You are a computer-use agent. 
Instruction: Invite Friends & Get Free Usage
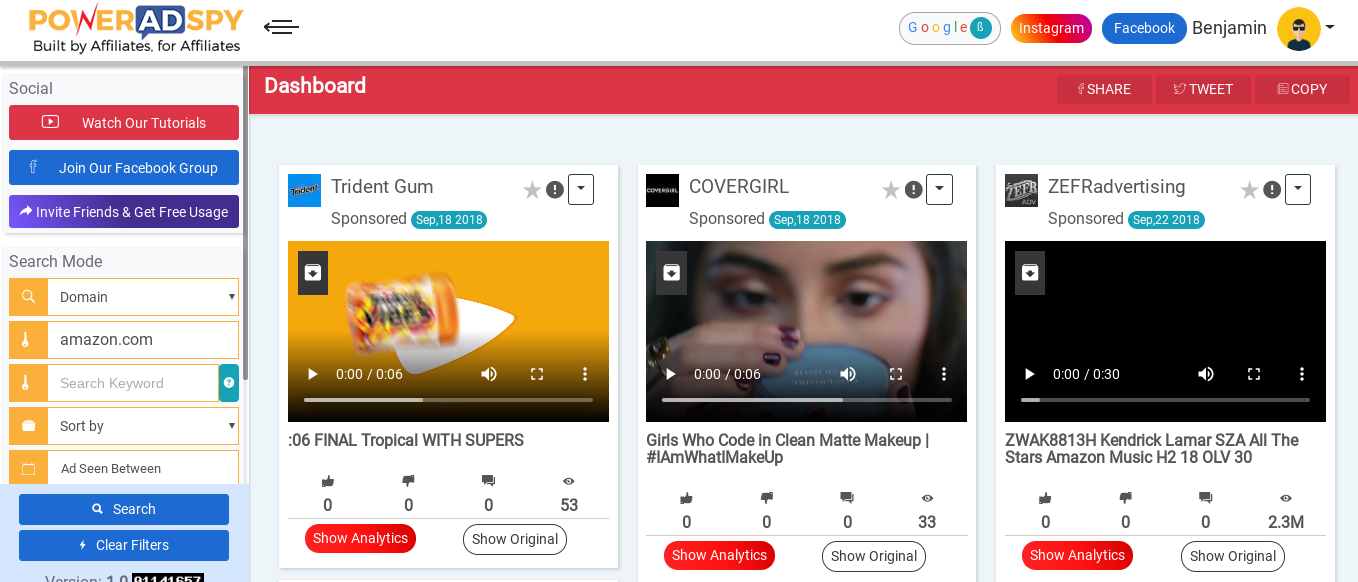[124, 212]
